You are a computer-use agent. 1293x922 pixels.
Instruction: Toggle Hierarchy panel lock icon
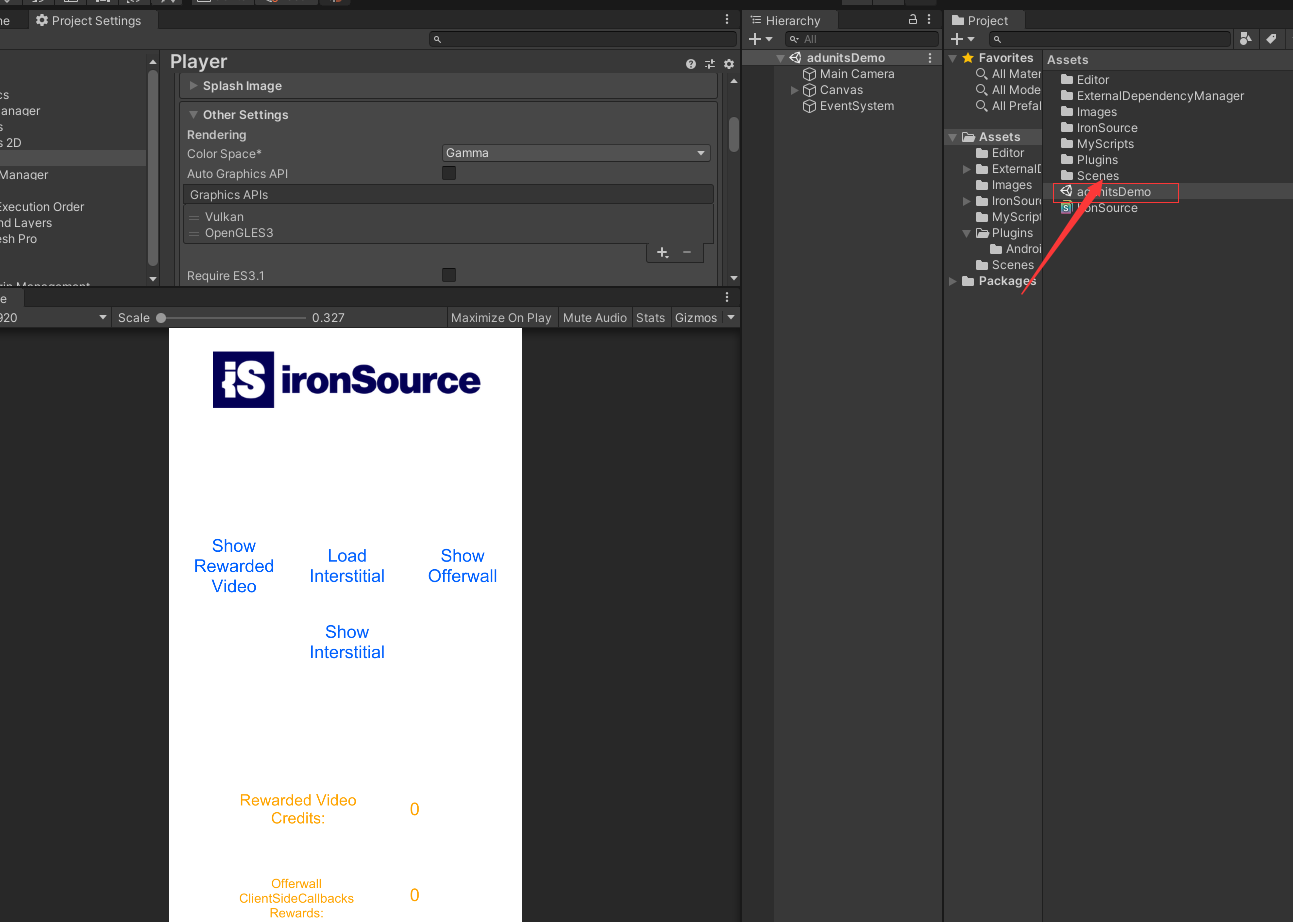pos(912,20)
